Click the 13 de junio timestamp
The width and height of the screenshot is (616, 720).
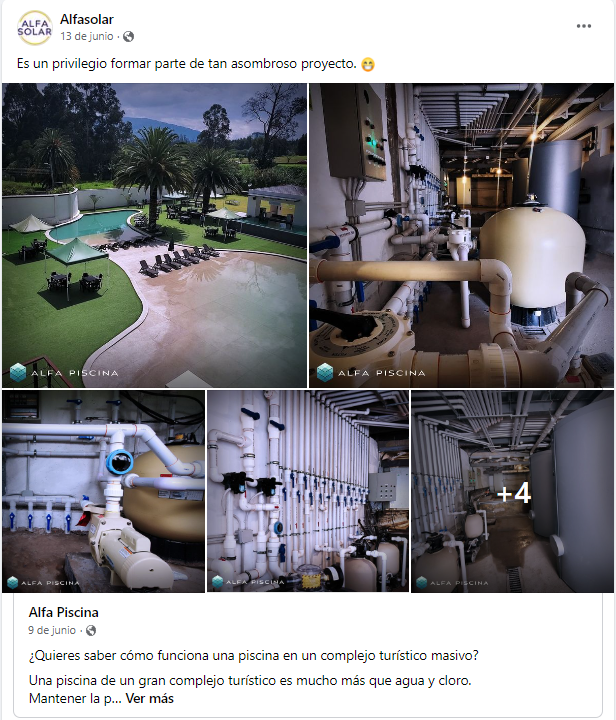coord(87,36)
